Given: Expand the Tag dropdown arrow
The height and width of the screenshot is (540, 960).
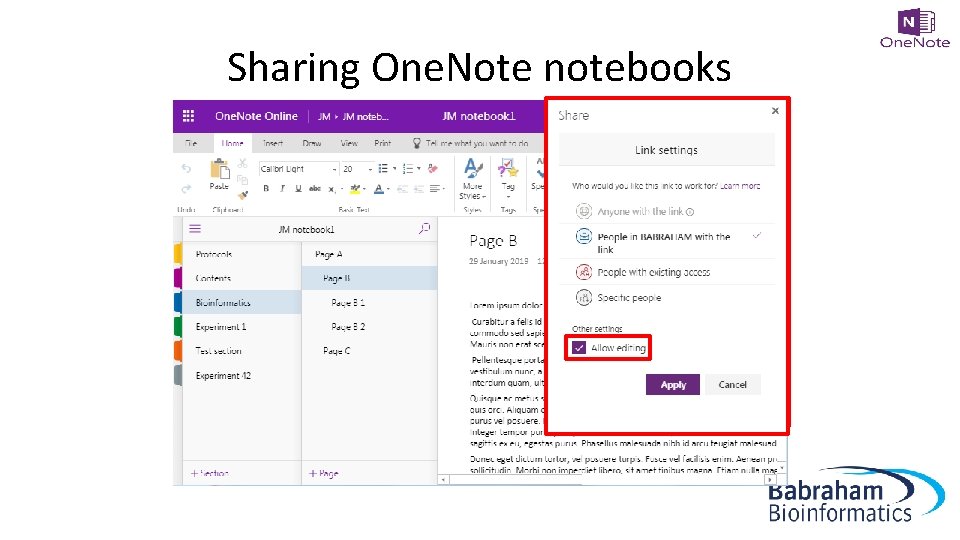Looking at the screenshot, I should click(508, 197).
